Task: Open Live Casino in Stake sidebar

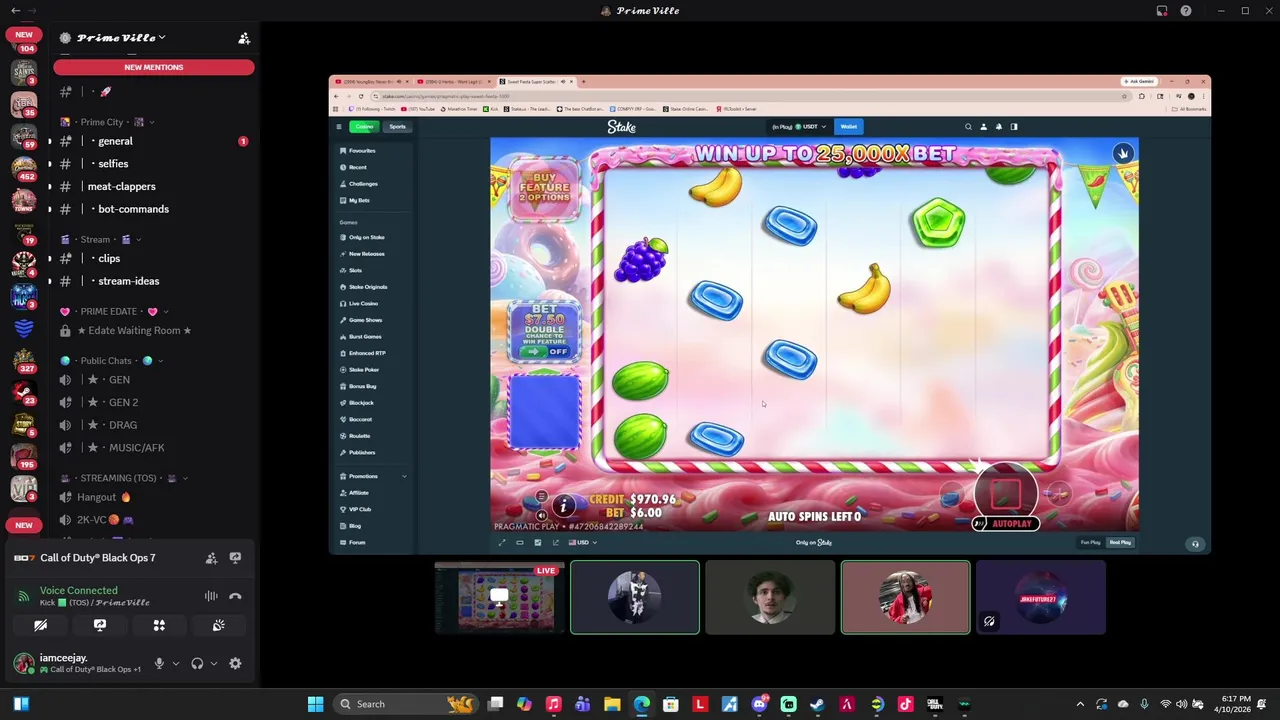Action: point(374,304)
